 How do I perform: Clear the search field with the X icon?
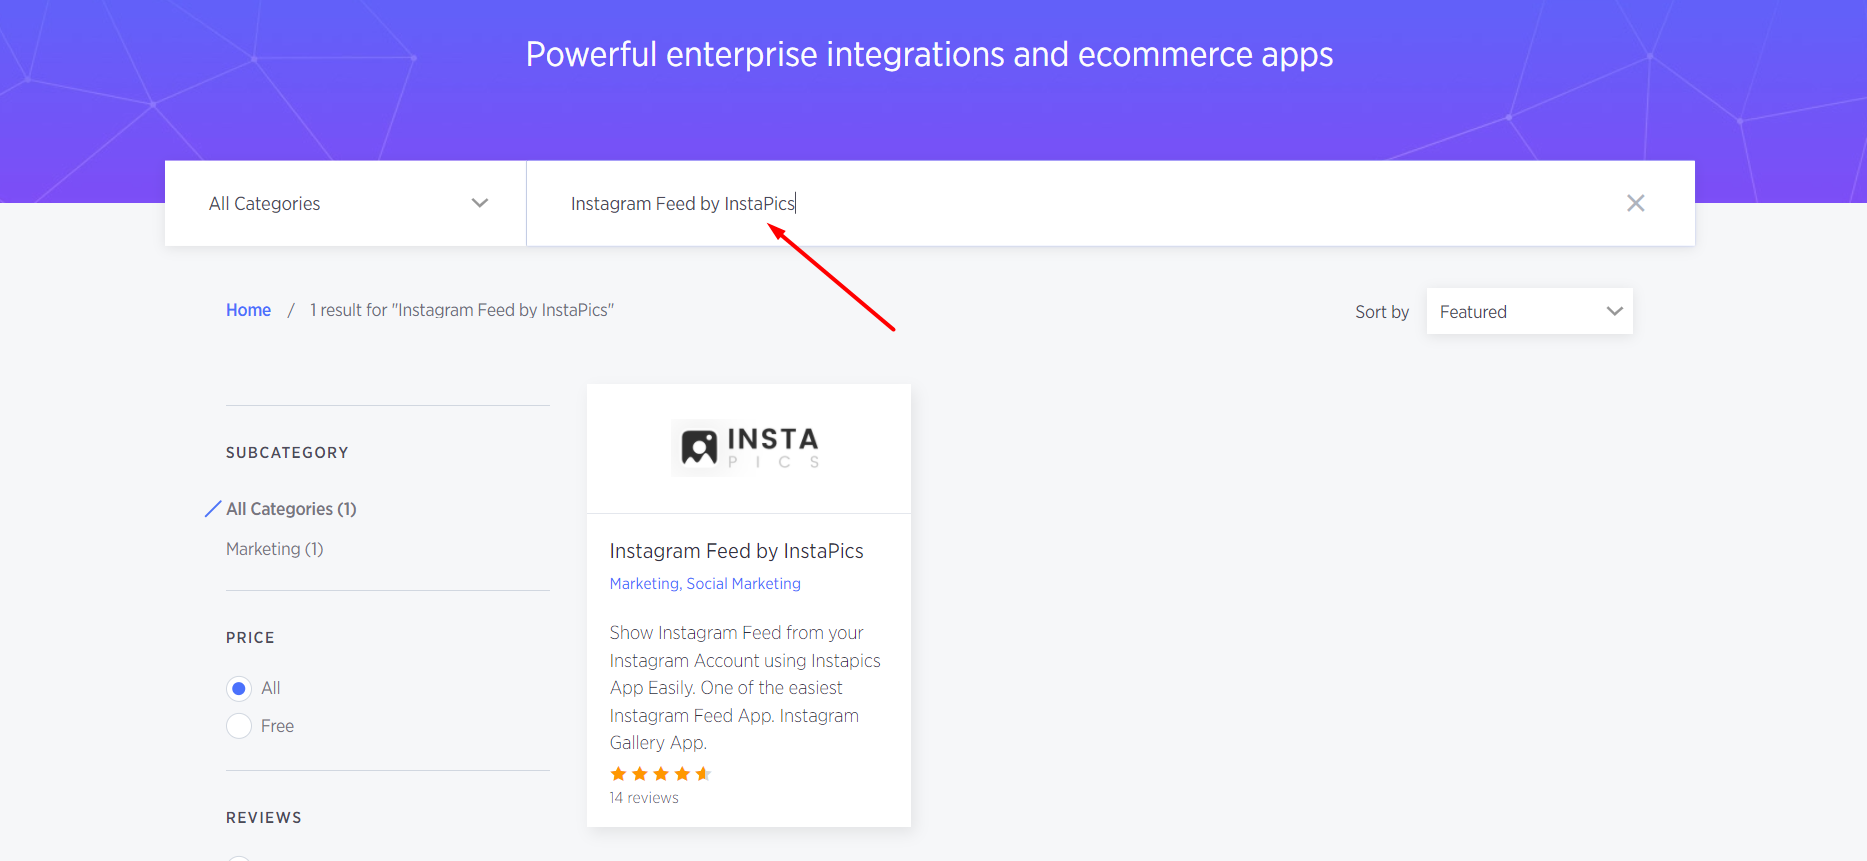pos(1635,203)
